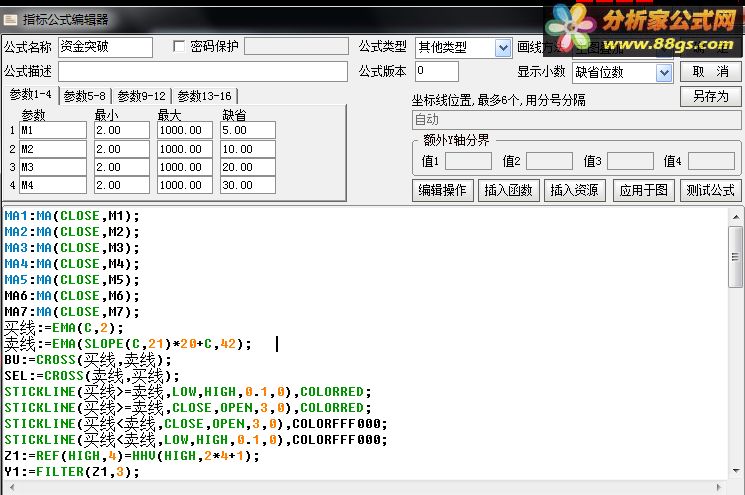Click the code line 买线:=EMA(C,2);

tap(64, 328)
